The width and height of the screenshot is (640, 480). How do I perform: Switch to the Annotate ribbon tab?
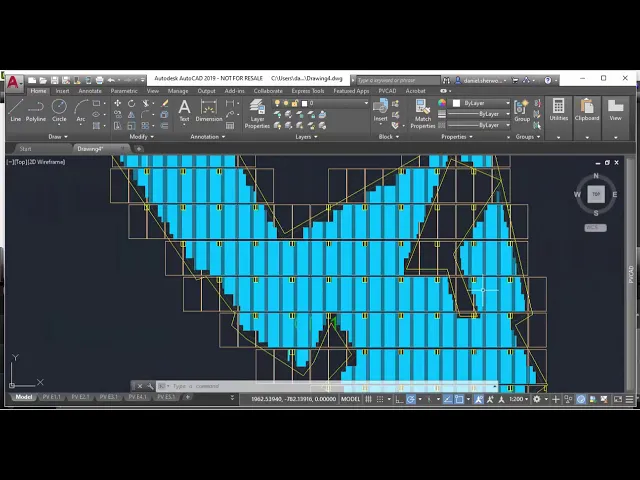click(x=90, y=91)
